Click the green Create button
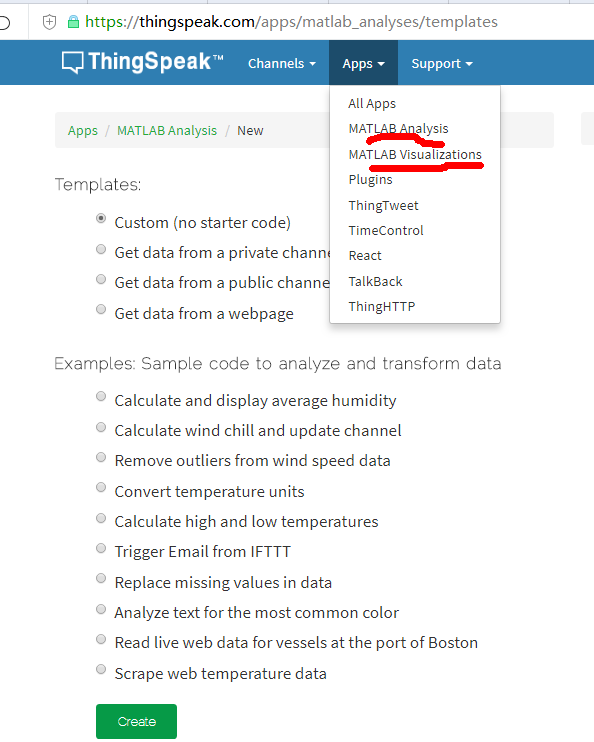Image resolution: width=594 pixels, height=742 pixels. click(136, 721)
